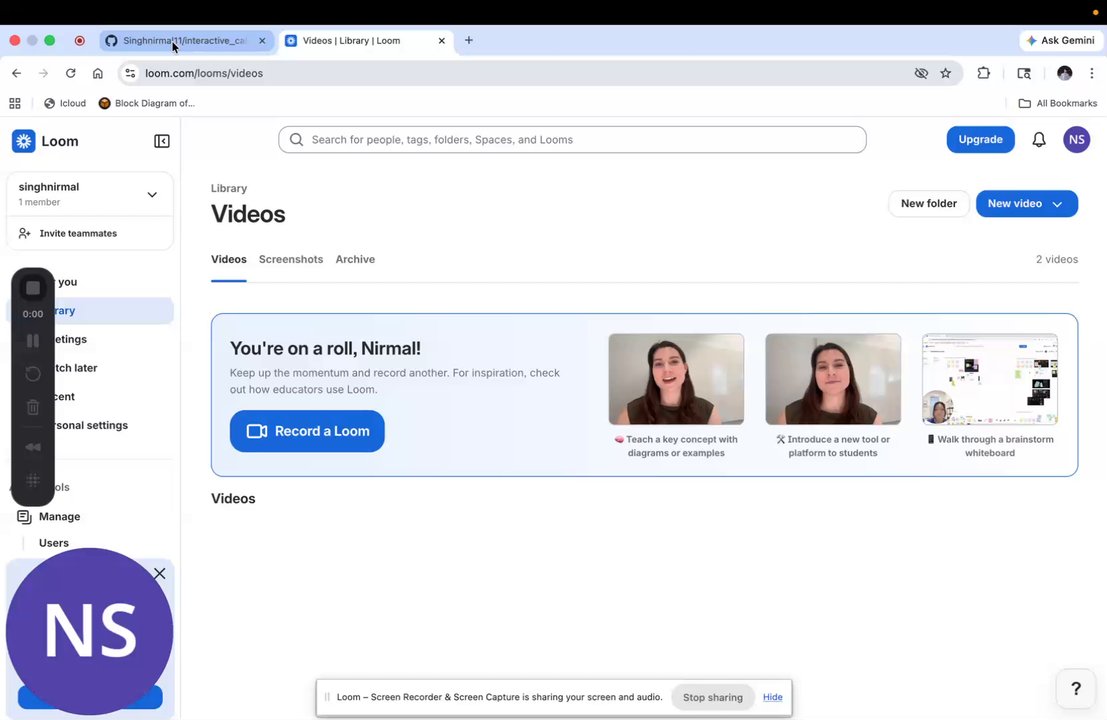The height and width of the screenshot is (720, 1107).
Task: Open the Chrome profile avatar
Action: click(1064, 73)
